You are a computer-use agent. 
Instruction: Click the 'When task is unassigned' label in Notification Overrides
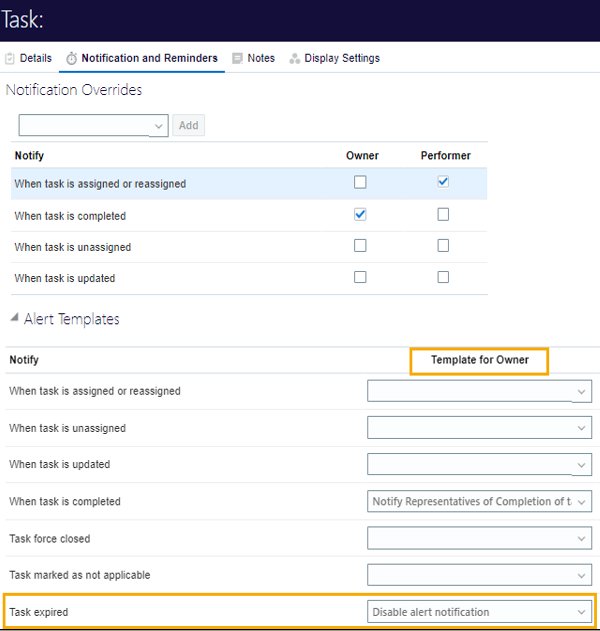click(73, 247)
